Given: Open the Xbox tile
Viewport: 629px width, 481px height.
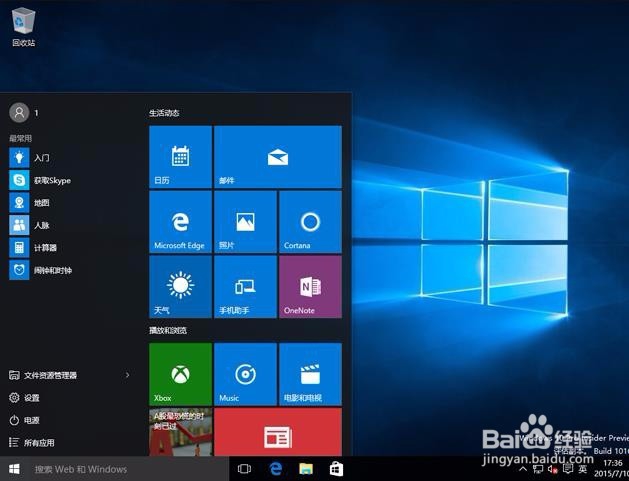Looking at the screenshot, I should (x=180, y=374).
